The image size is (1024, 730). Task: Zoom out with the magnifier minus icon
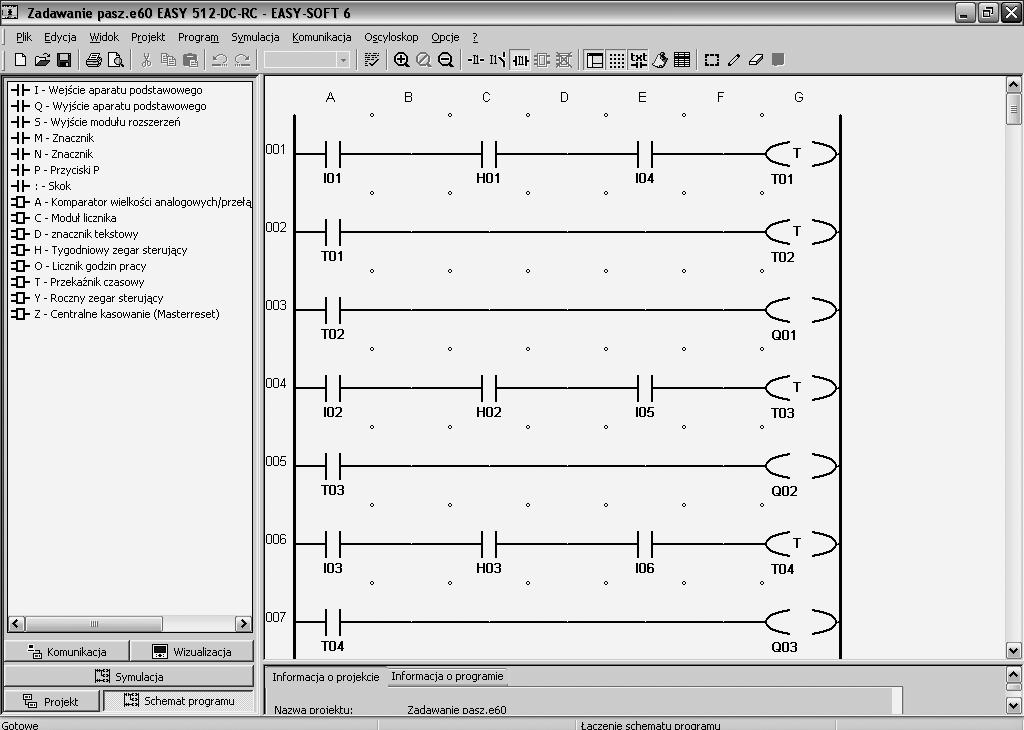coord(445,60)
